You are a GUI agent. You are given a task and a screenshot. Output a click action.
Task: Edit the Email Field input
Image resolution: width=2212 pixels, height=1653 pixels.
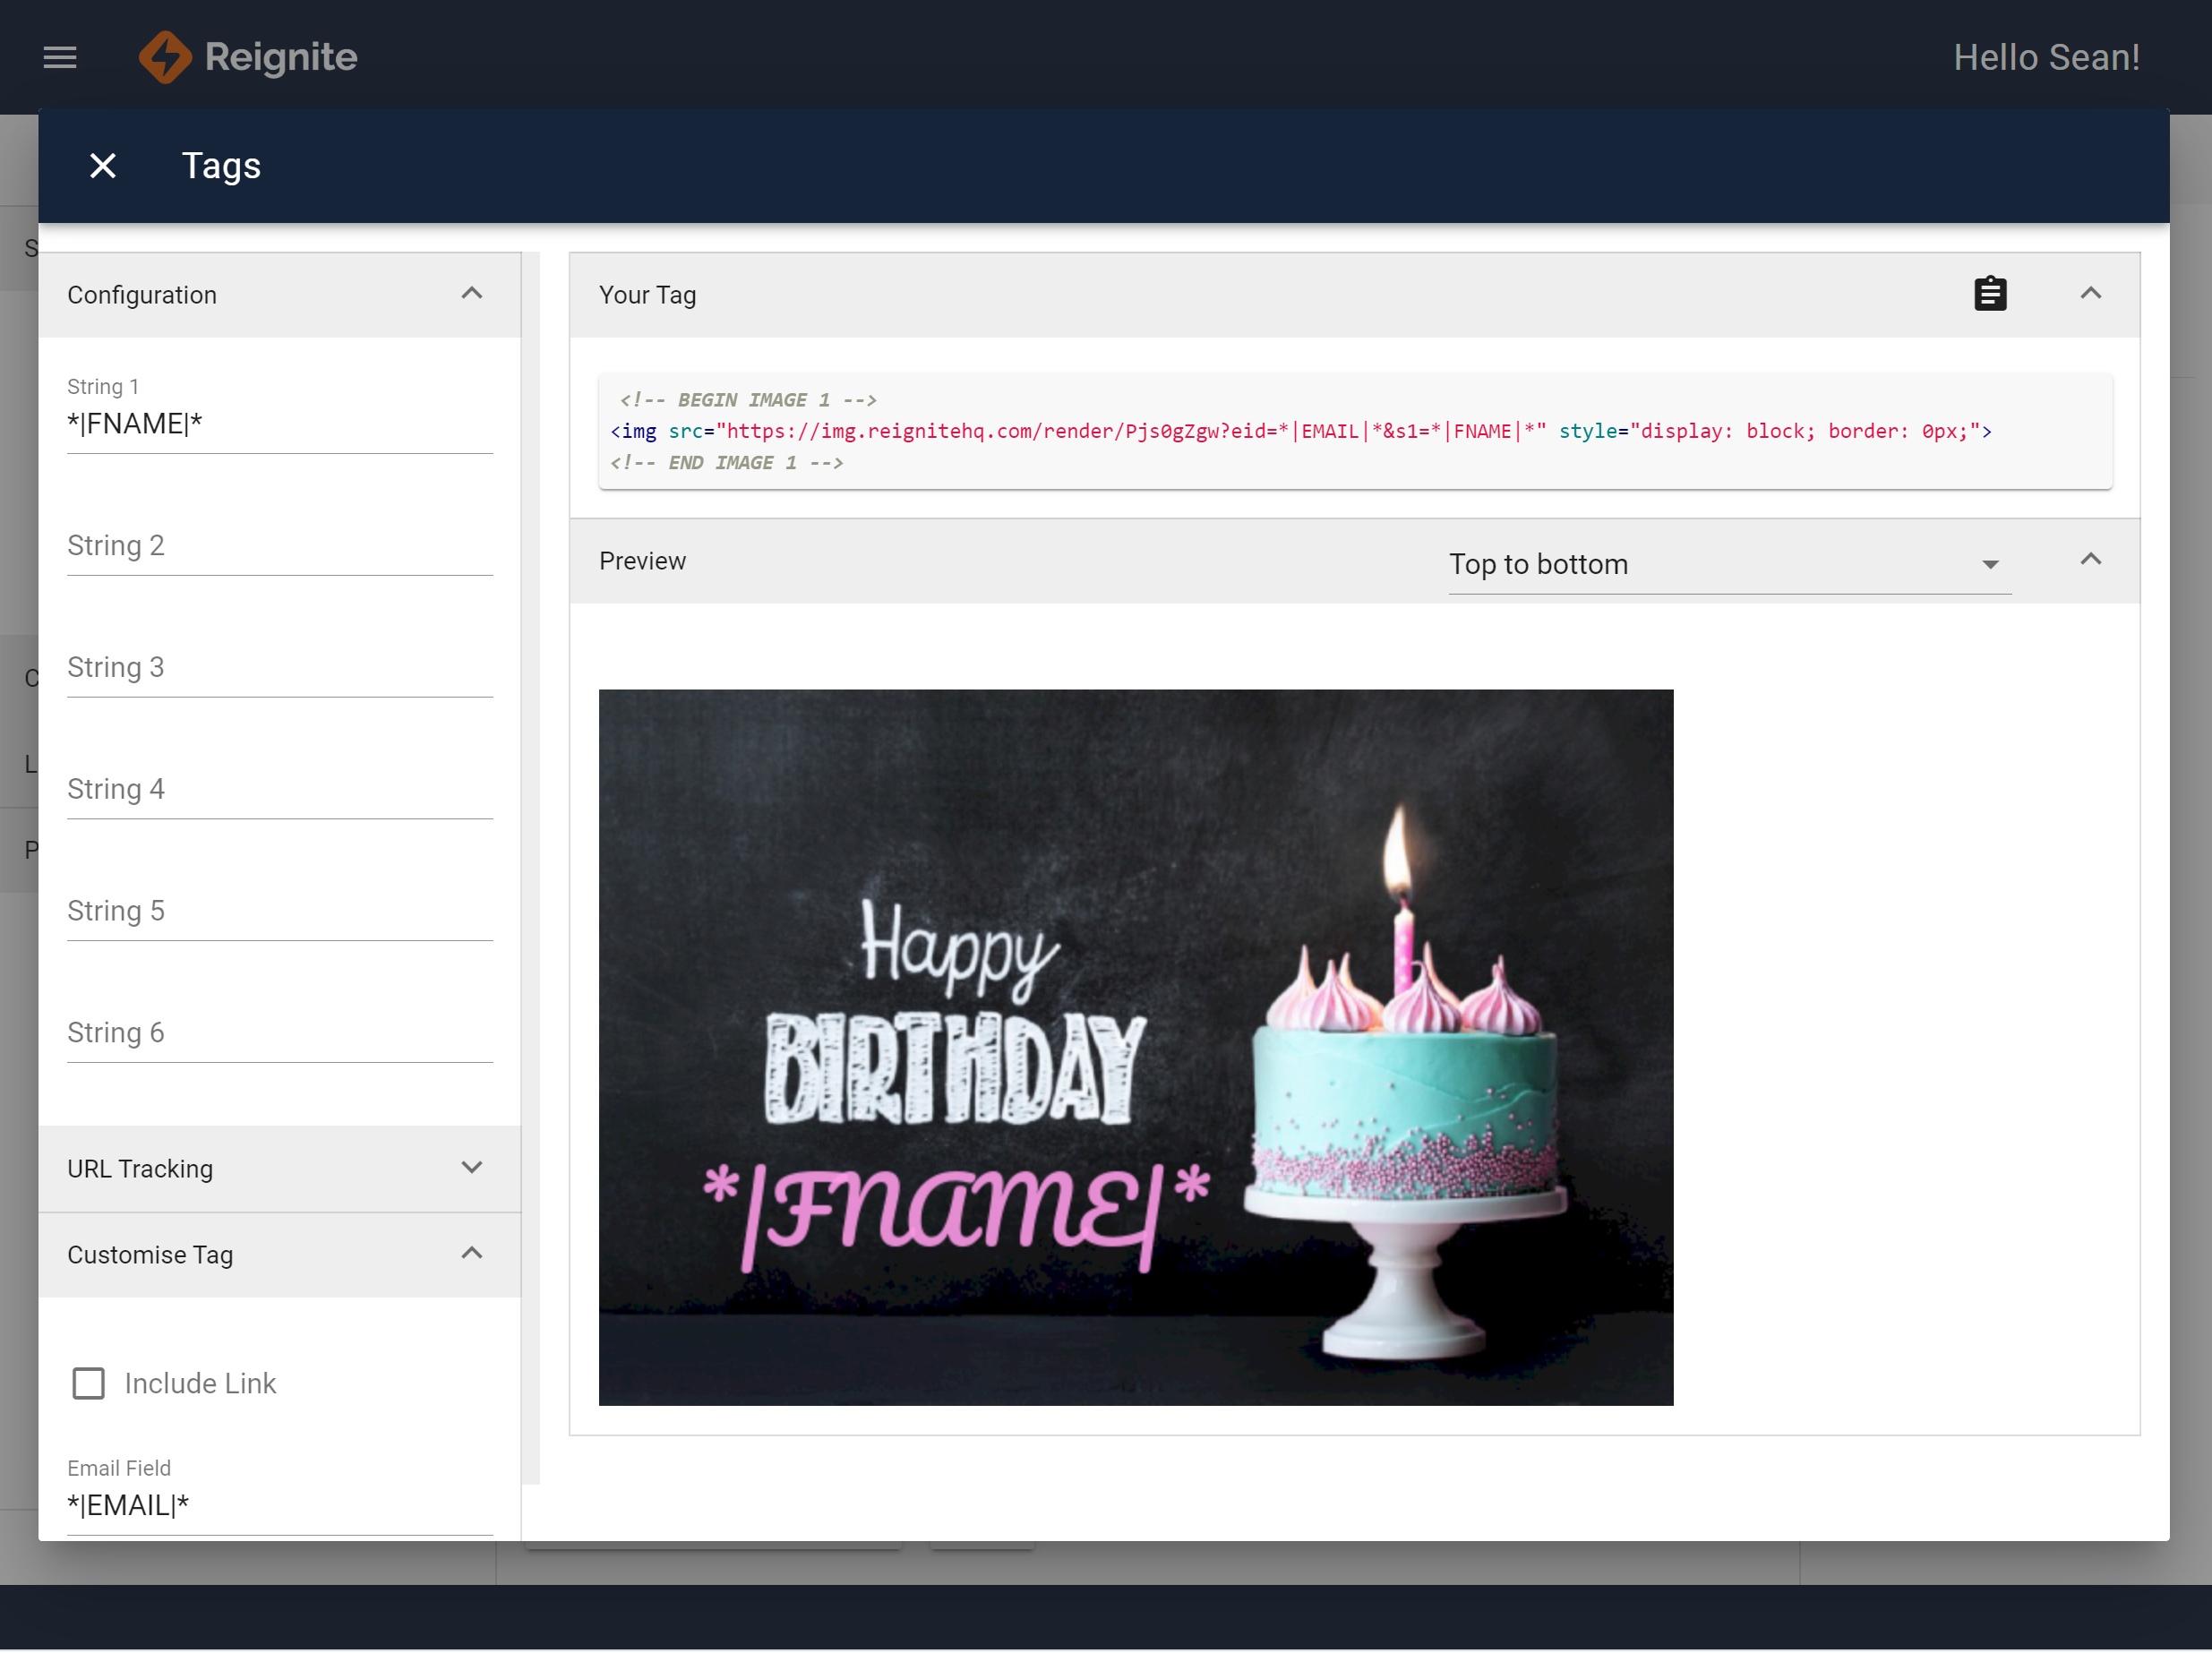pyautogui.click(x=279, y=1505)
